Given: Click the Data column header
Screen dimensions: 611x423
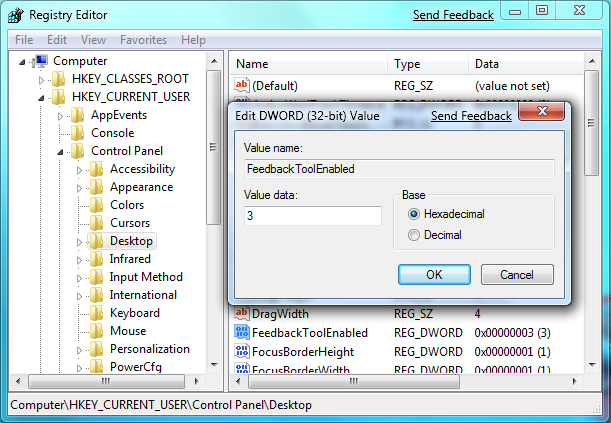Looking at the screenshot, I should pos(526,64).
